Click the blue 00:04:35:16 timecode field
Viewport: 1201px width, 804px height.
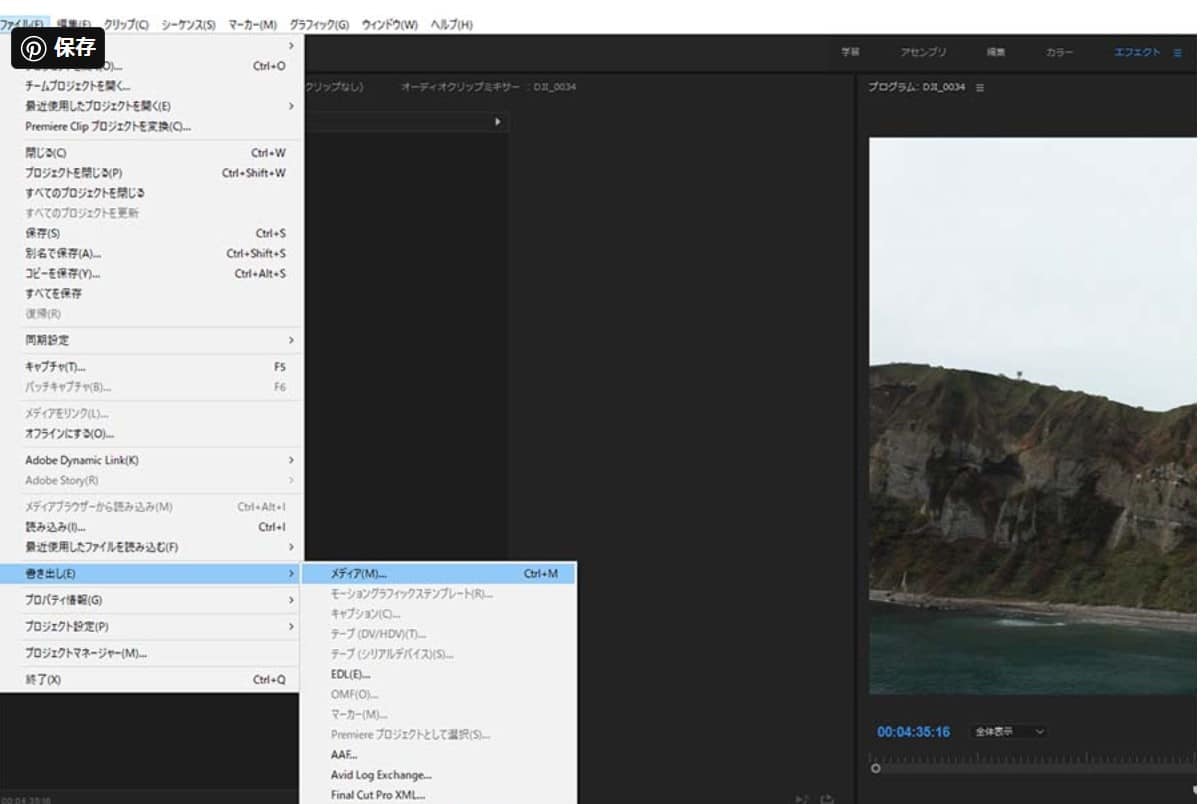tap(914, 732)
